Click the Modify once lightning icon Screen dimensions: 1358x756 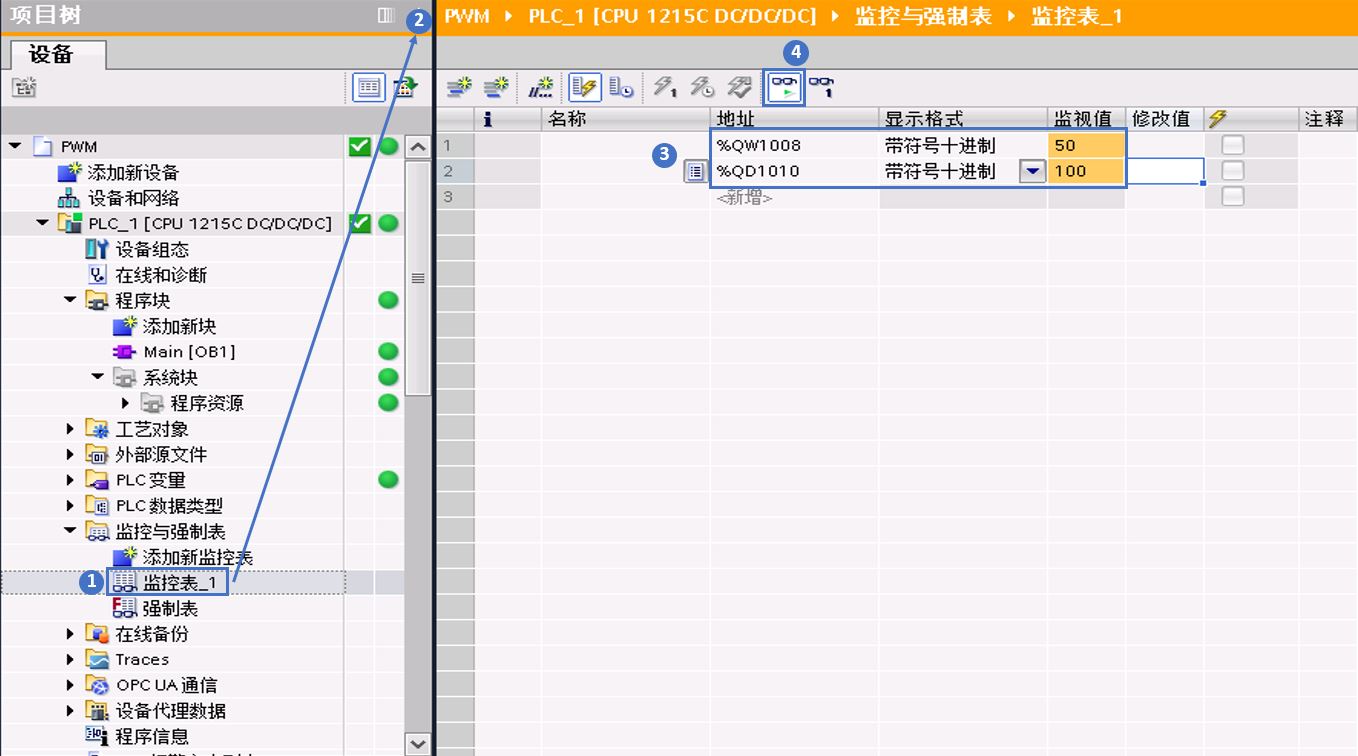pyautogui.click(x=665, y=88)
